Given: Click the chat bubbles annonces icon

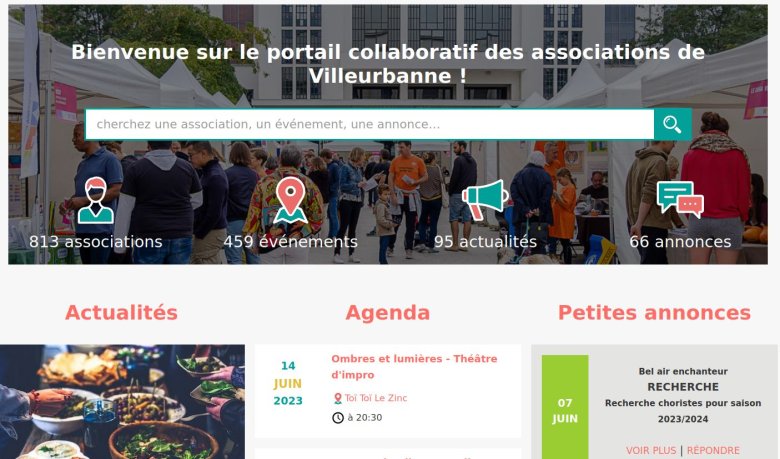Looking at the screenshot, I should tap(680, 199).
